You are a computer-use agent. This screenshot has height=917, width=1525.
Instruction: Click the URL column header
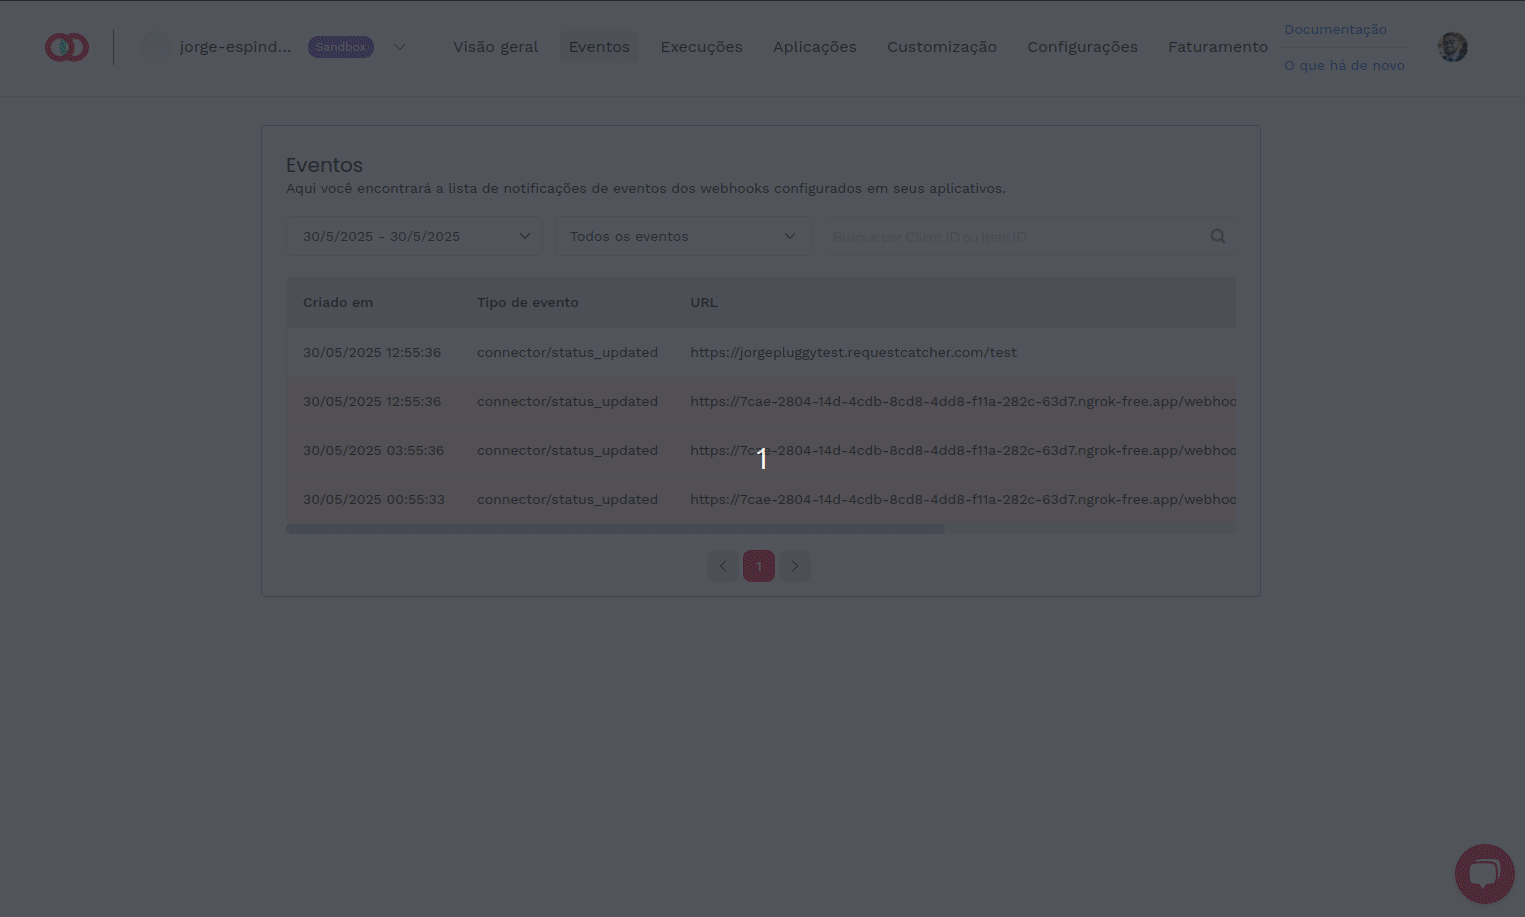pos(704,302)
